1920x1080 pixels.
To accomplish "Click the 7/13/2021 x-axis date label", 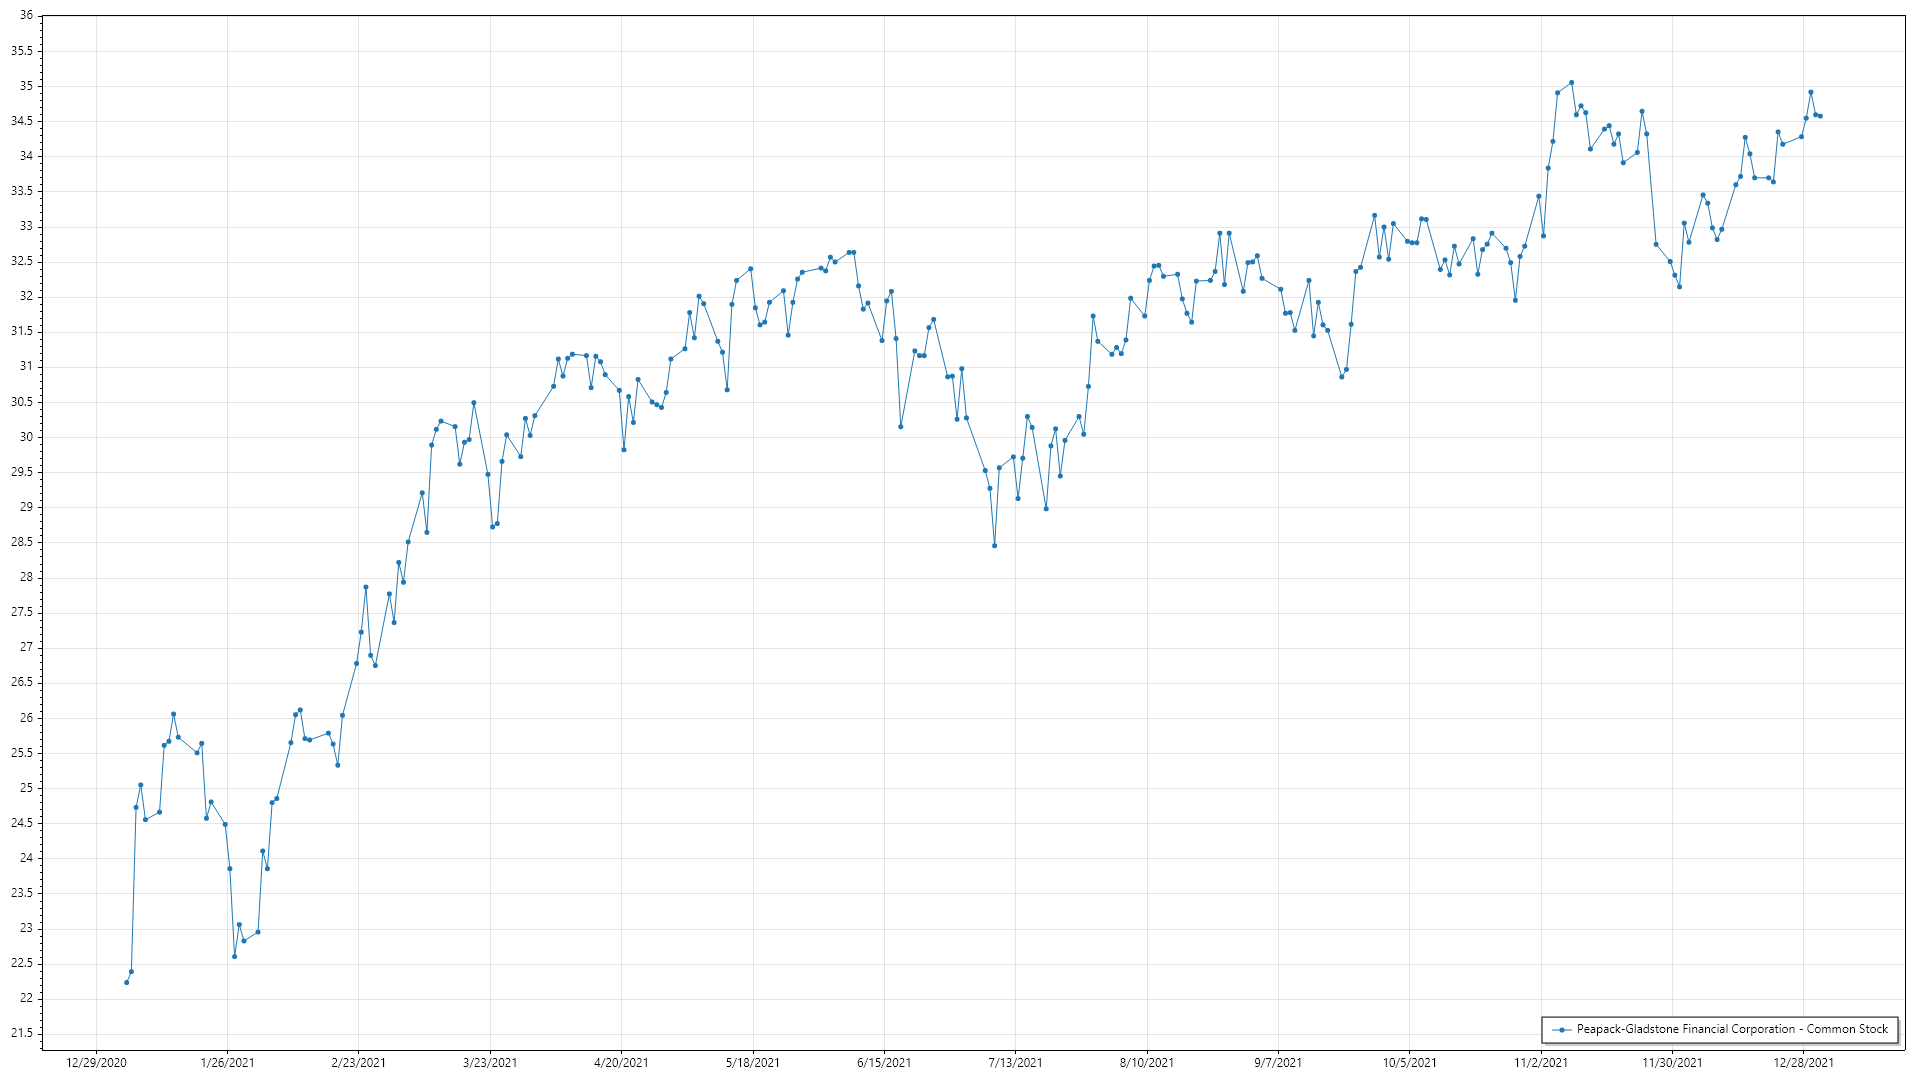I will 1015,1062.
